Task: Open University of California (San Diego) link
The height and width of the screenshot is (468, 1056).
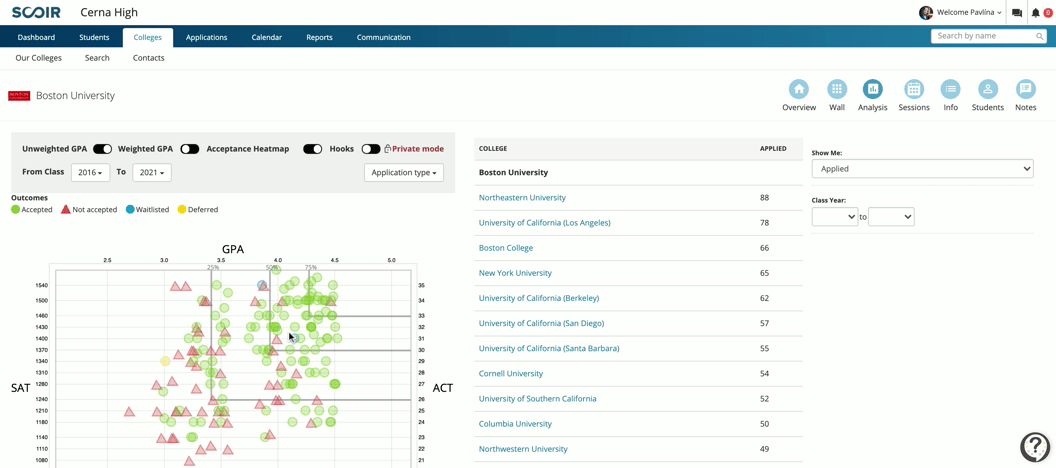Action: tap(541, 323)
